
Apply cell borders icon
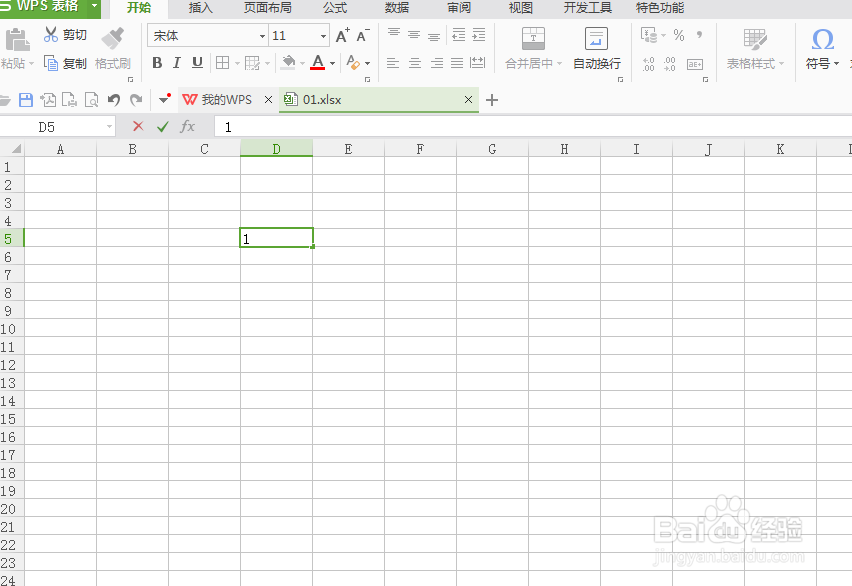click(222, 63)
